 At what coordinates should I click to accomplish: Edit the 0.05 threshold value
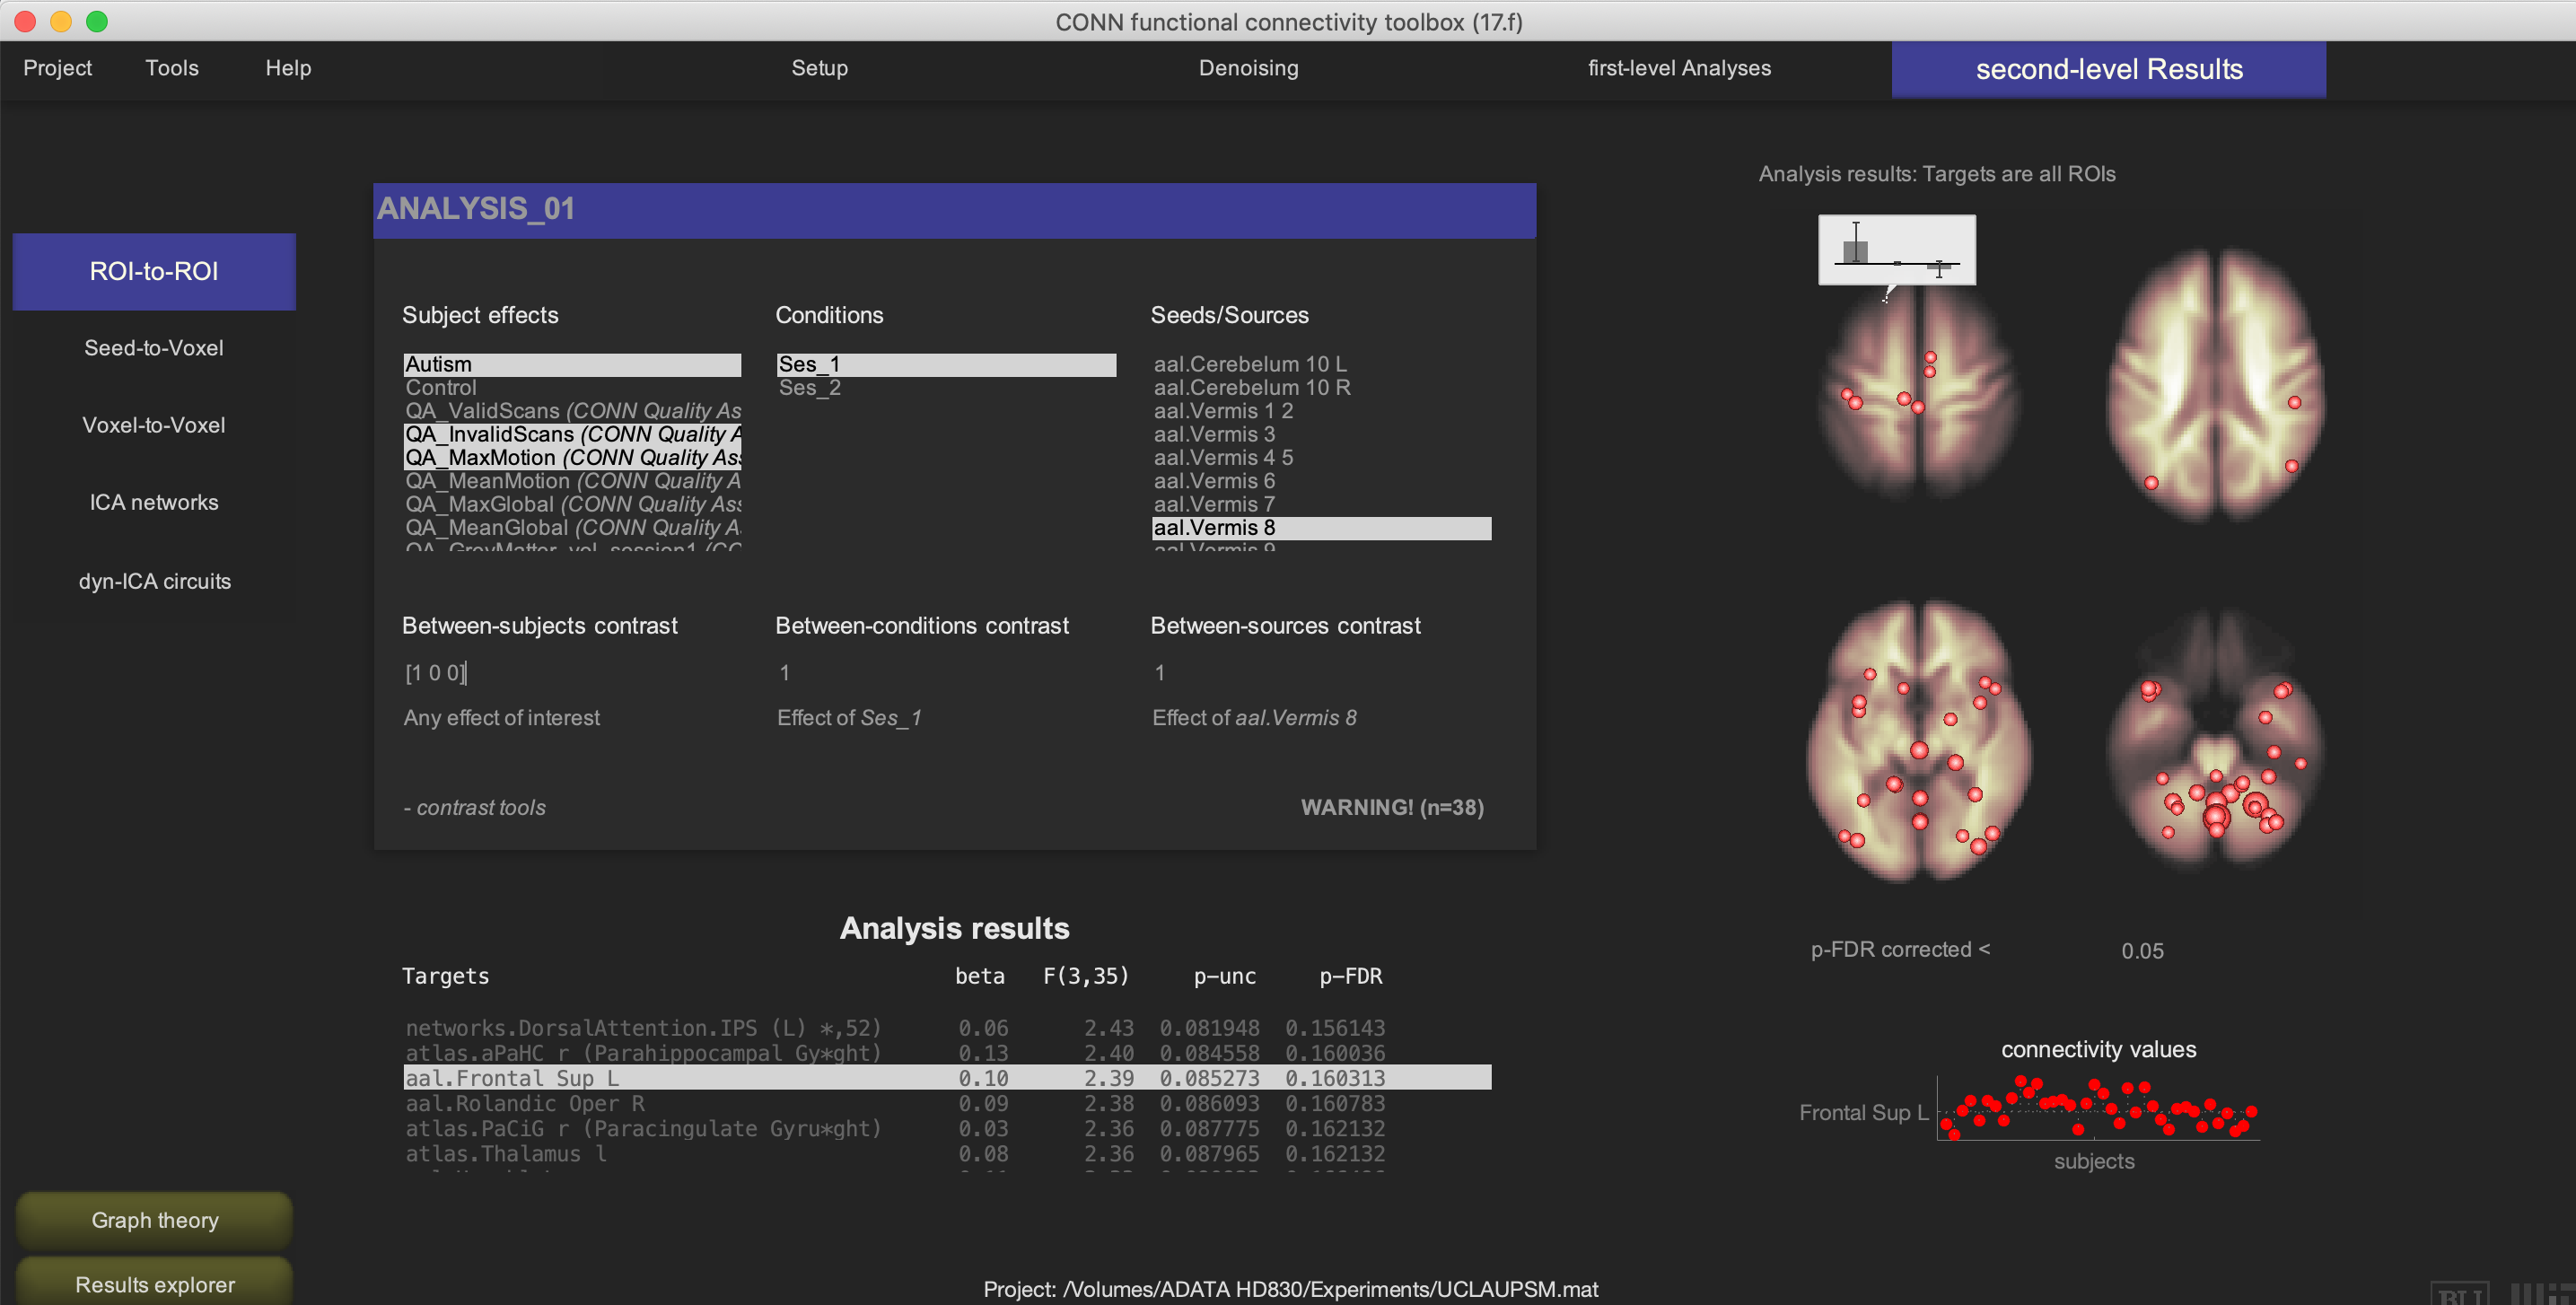tap(2142, 951)
